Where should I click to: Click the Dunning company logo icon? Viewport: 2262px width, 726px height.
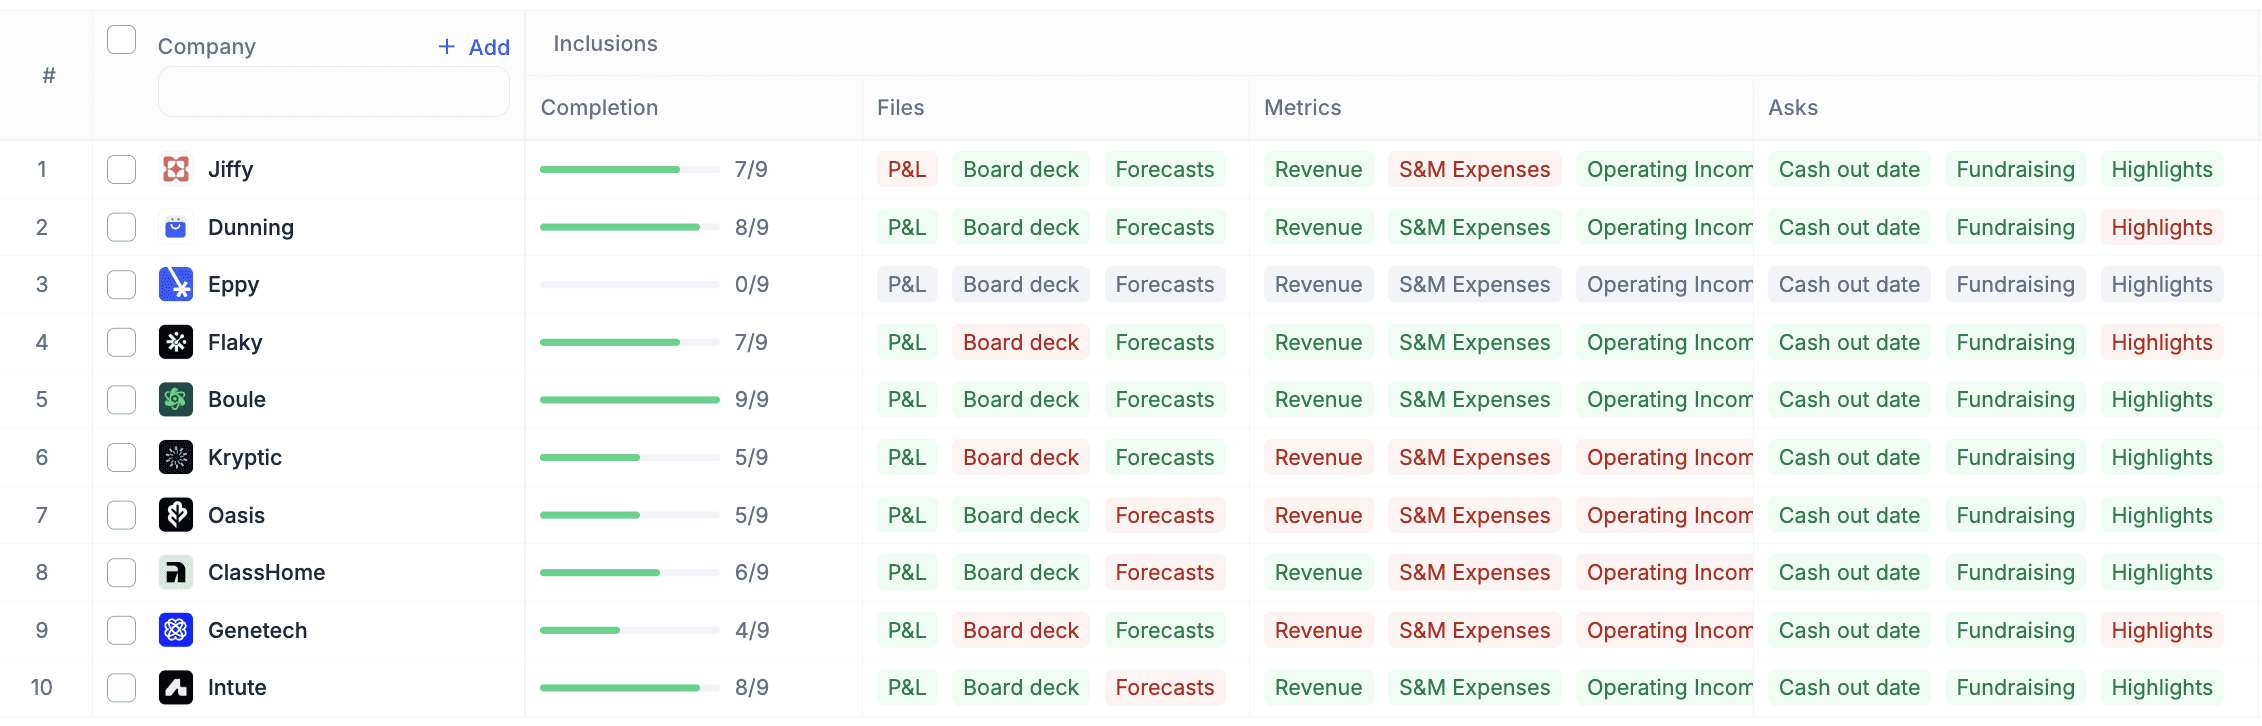pyautogui.click(x=176, y=227)
